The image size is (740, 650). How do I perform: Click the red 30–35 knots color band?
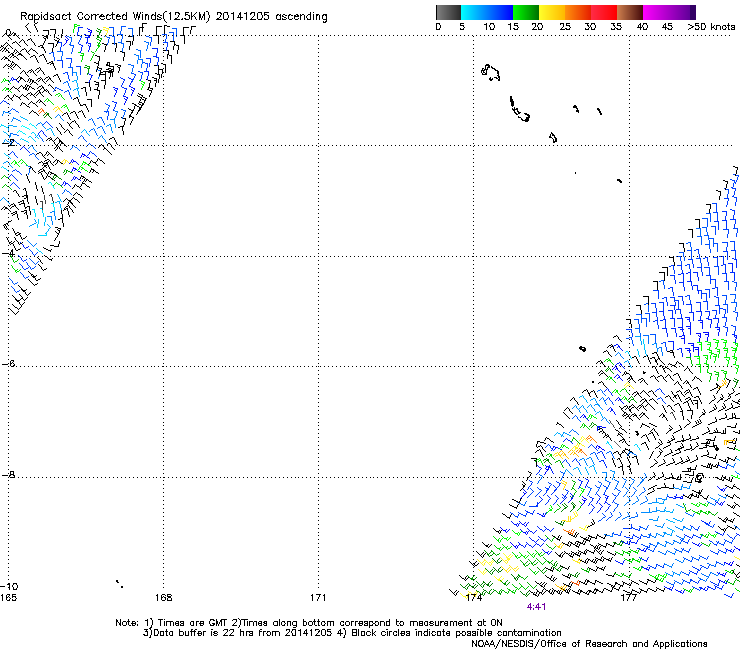click(604, 12)
